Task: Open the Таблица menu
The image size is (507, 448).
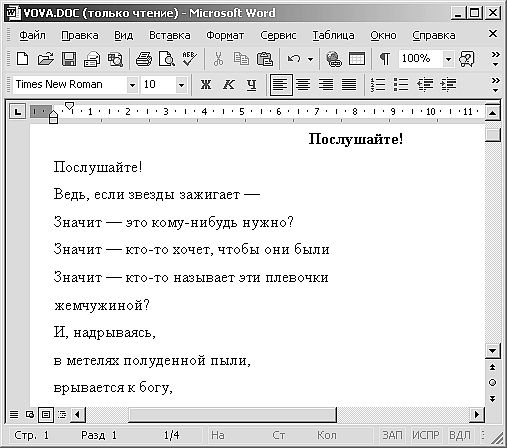Action: (333, 35)
